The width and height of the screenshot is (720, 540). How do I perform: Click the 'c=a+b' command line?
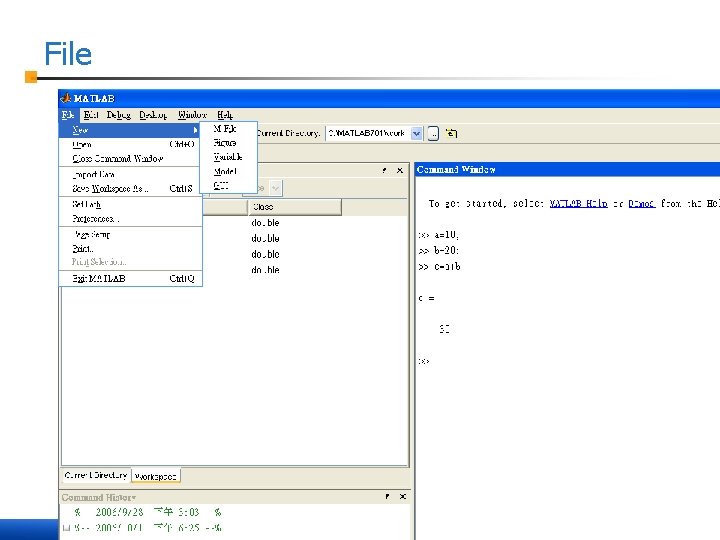[x=439, y=266]
